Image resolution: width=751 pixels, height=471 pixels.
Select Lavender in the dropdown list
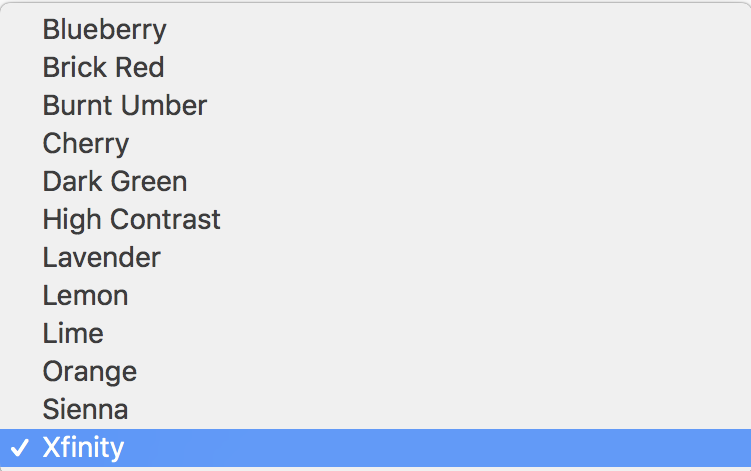pos(101,257)
